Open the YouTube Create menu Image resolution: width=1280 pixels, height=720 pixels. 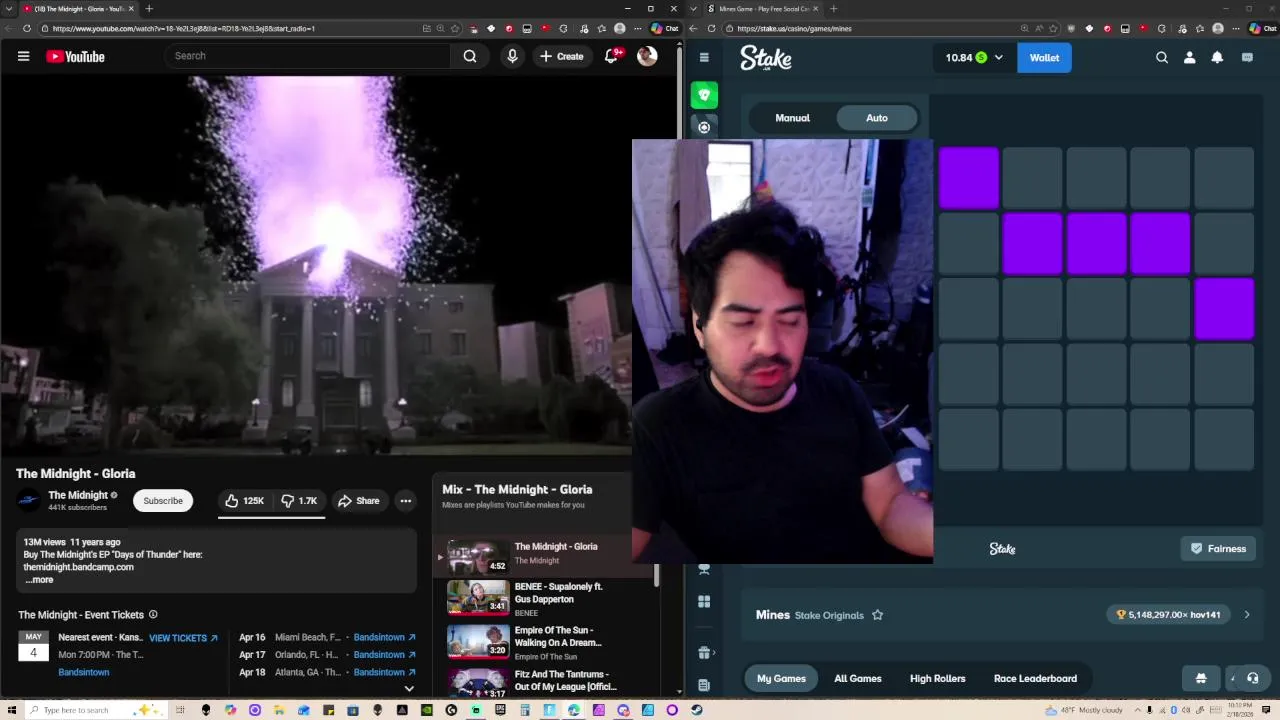(x=562, y=56)
